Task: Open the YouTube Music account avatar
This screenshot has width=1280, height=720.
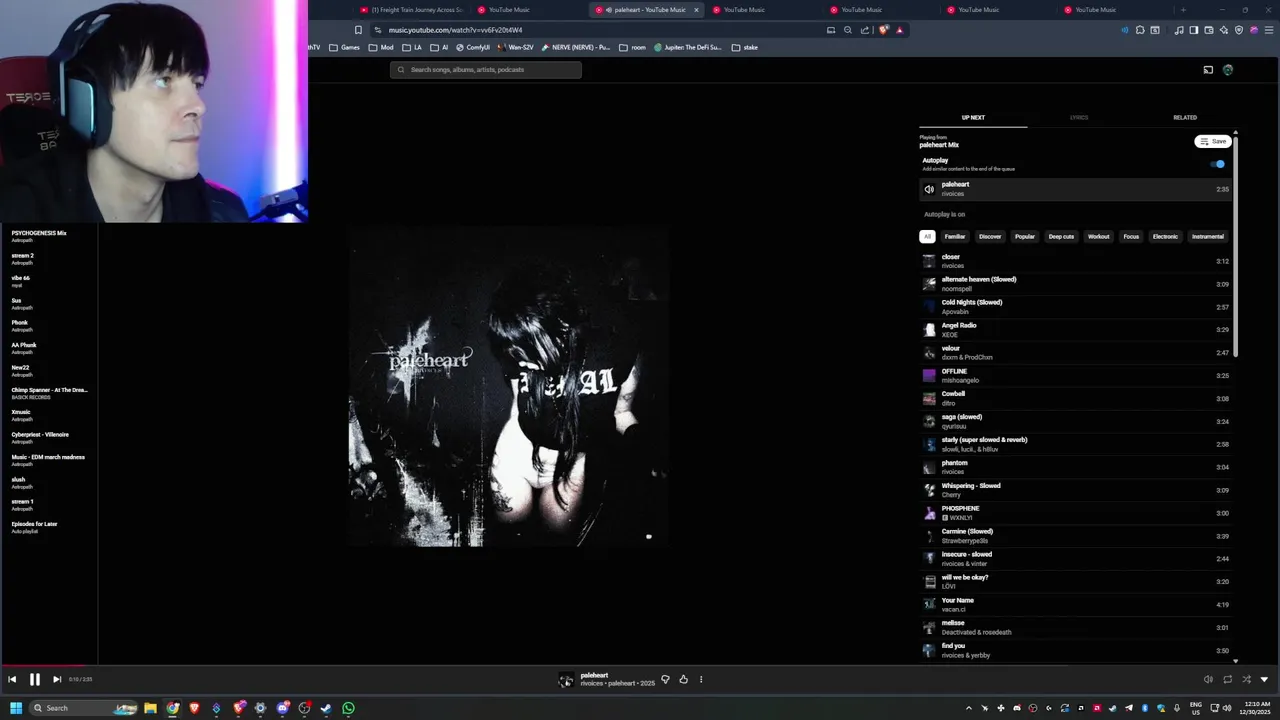Action: tap(1228, 70)
